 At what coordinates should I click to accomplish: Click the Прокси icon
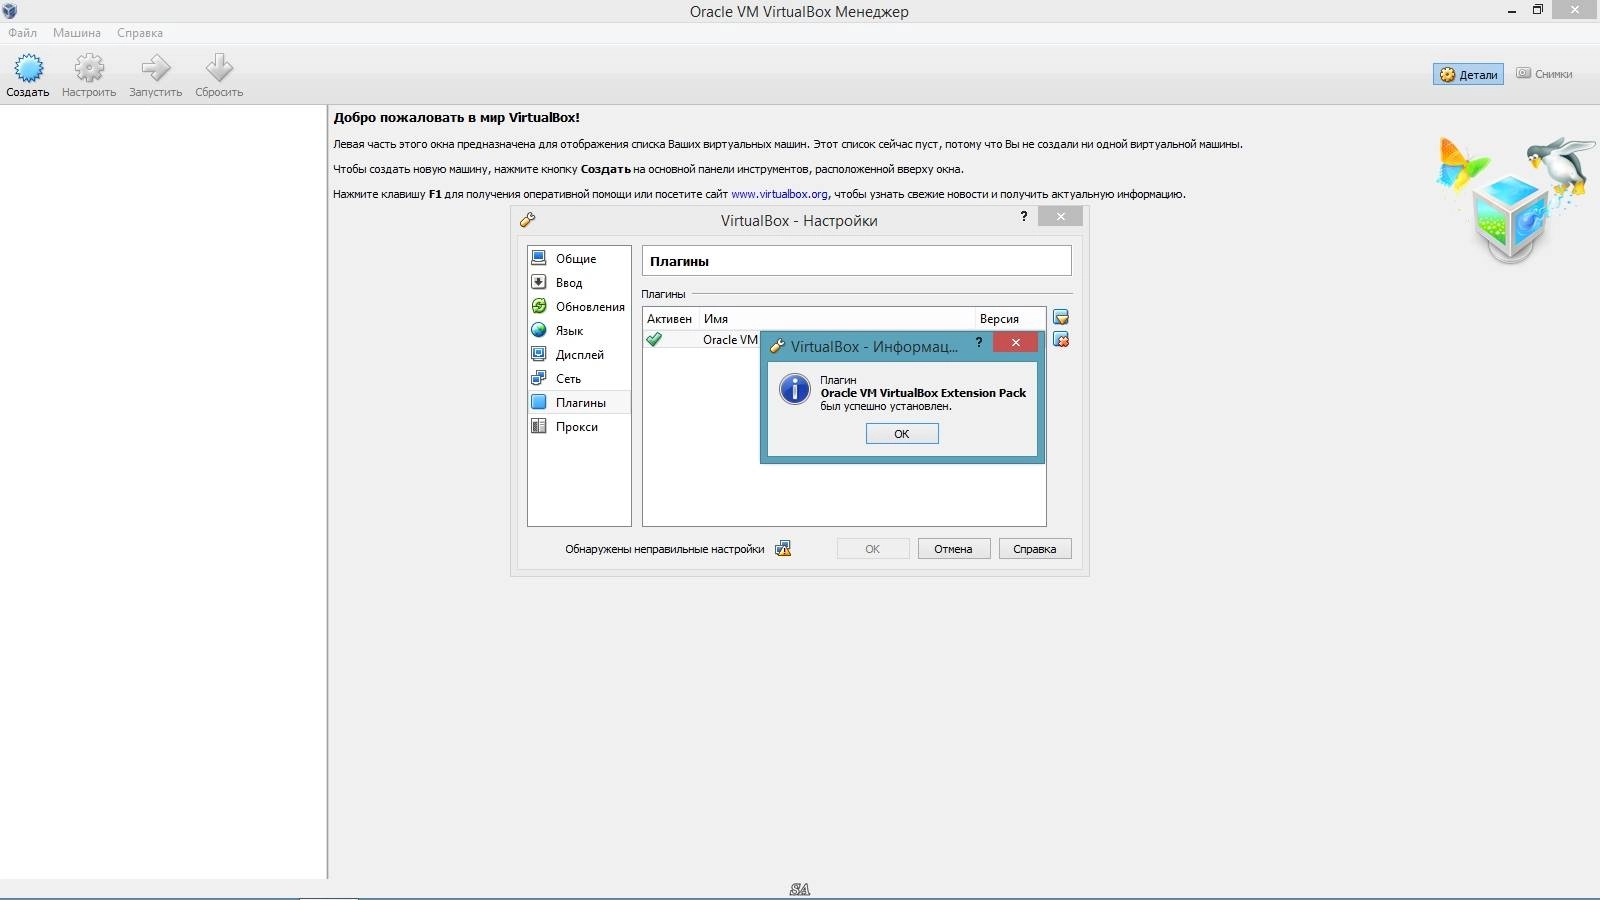pos(539,425)
